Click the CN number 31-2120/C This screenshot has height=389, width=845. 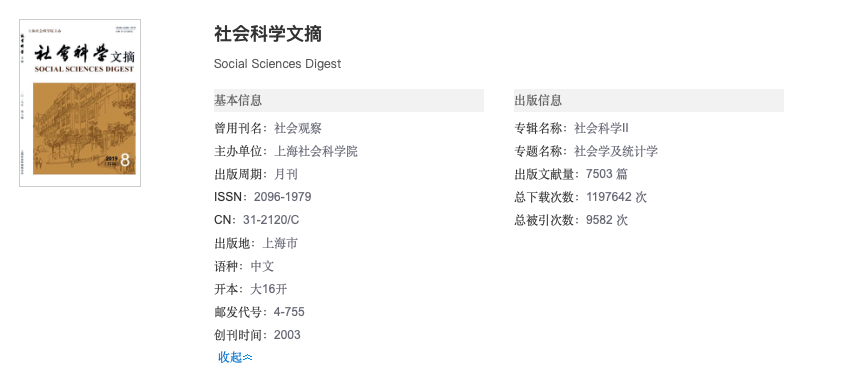(x=271, y=220)
